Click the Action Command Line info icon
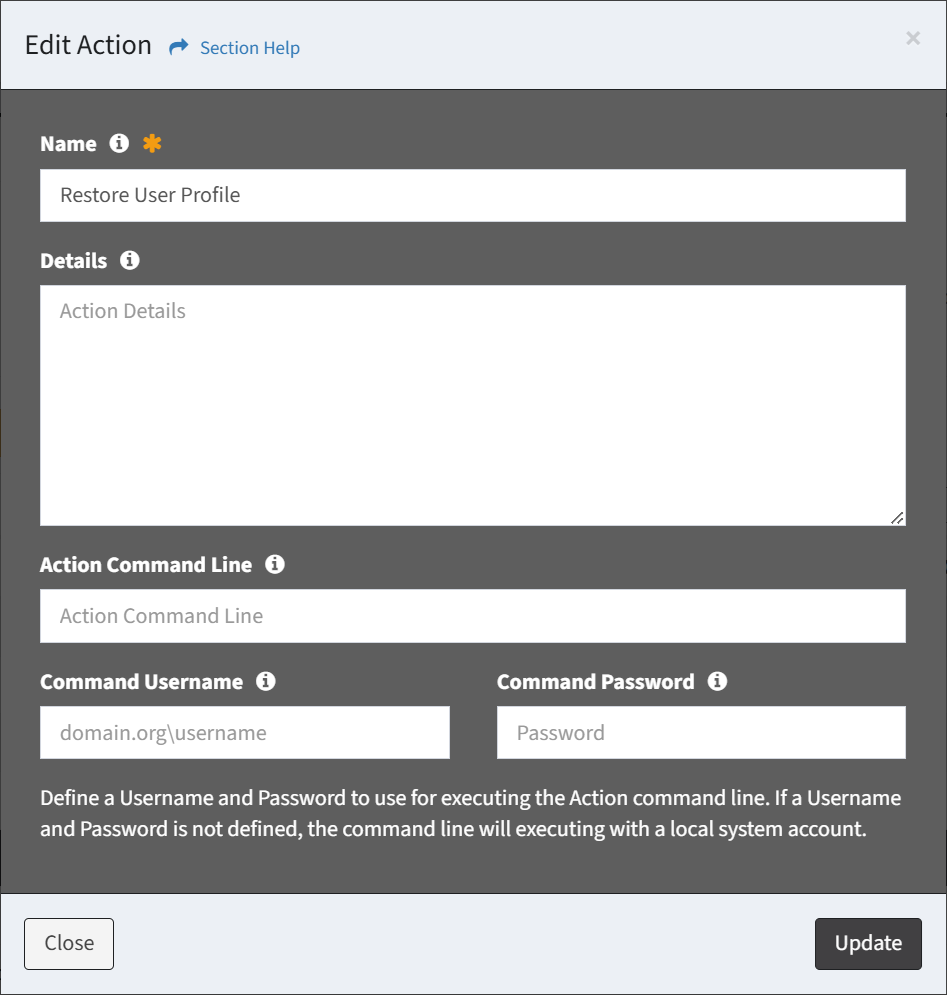This screenshot has height=995, width=947. coord(275,564)
